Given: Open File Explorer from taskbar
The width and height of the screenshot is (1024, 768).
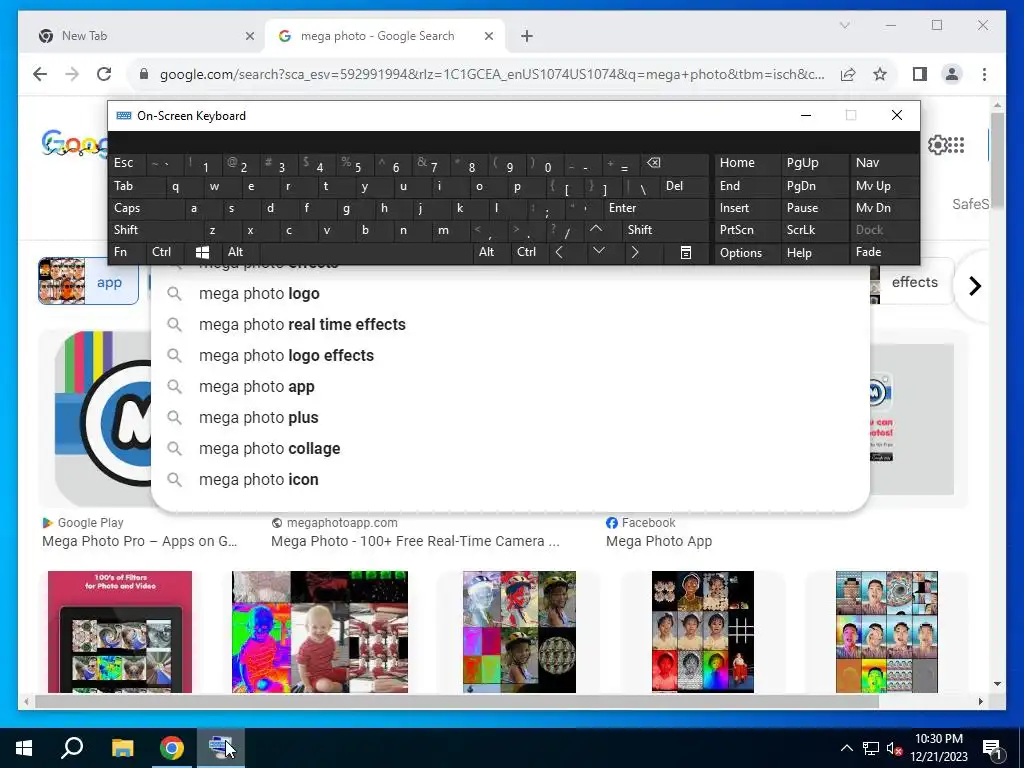Looking at the screenshot, I should point(122,748).
